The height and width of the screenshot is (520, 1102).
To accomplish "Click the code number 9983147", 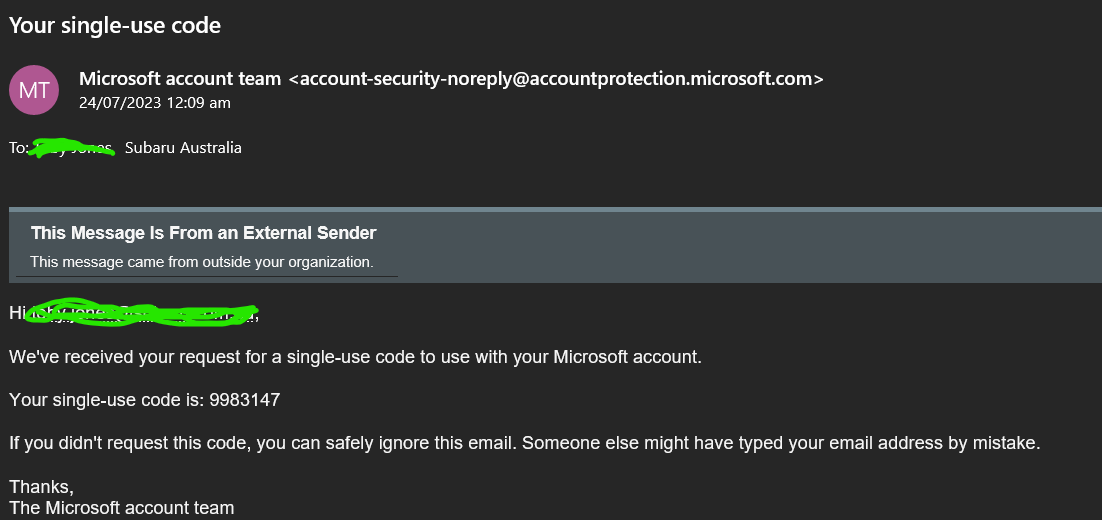I will (244, 400).
